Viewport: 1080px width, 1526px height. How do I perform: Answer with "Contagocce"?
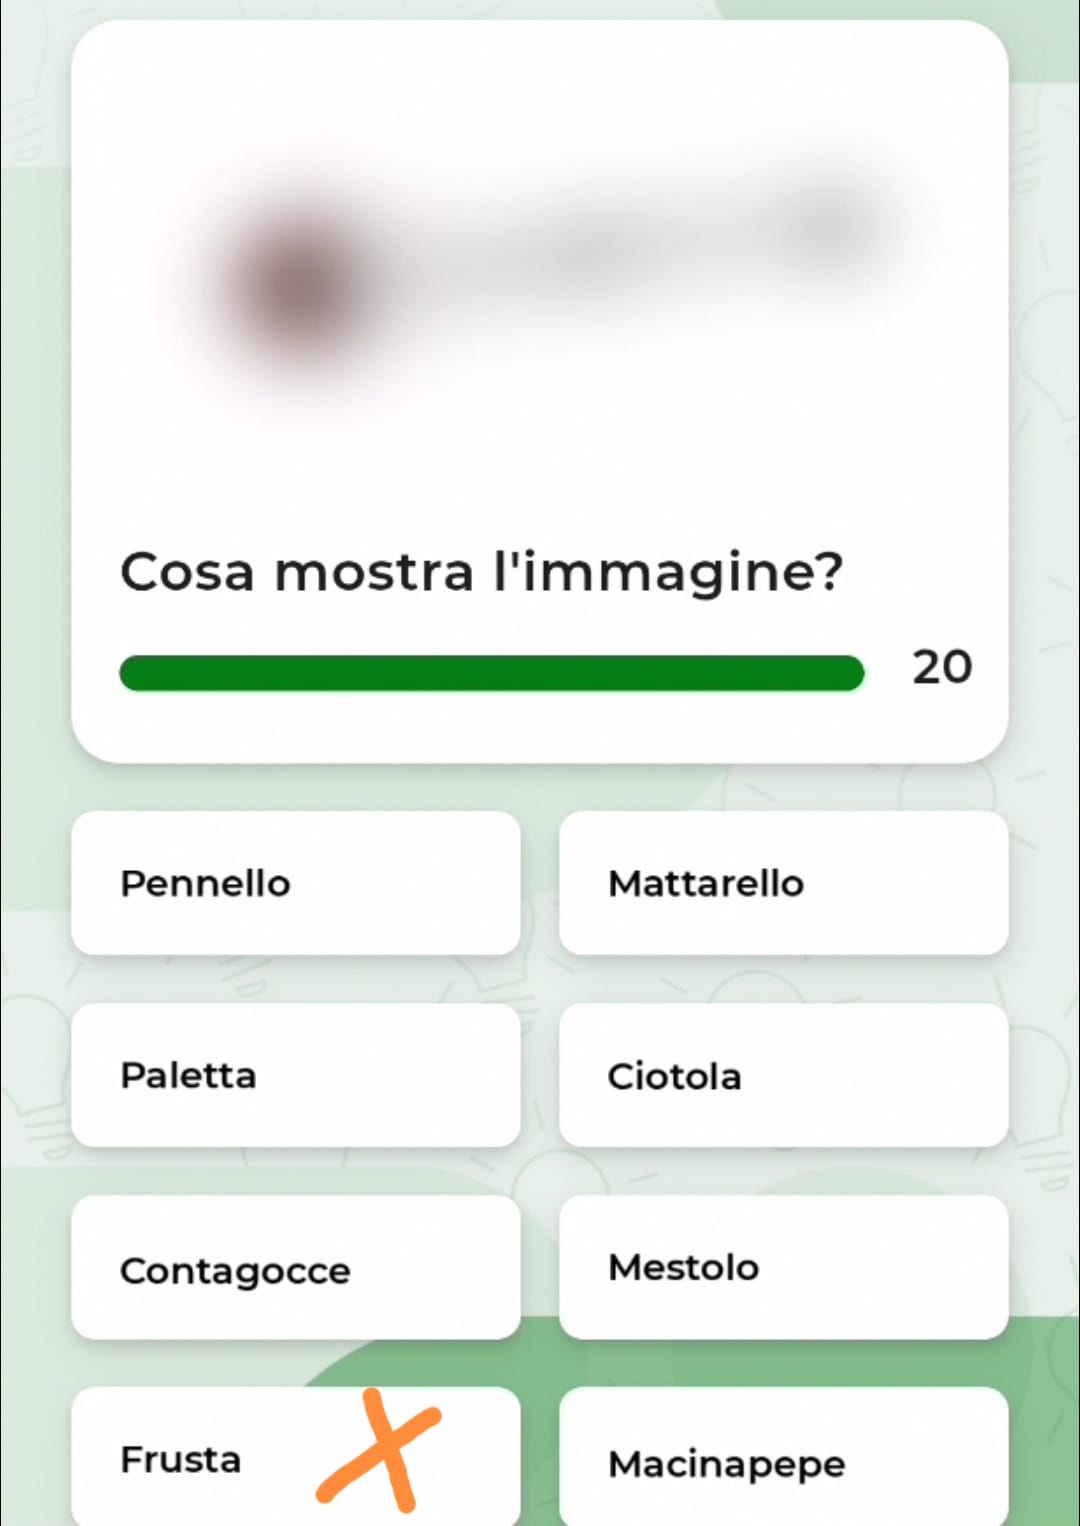[x=295, y=1268]
